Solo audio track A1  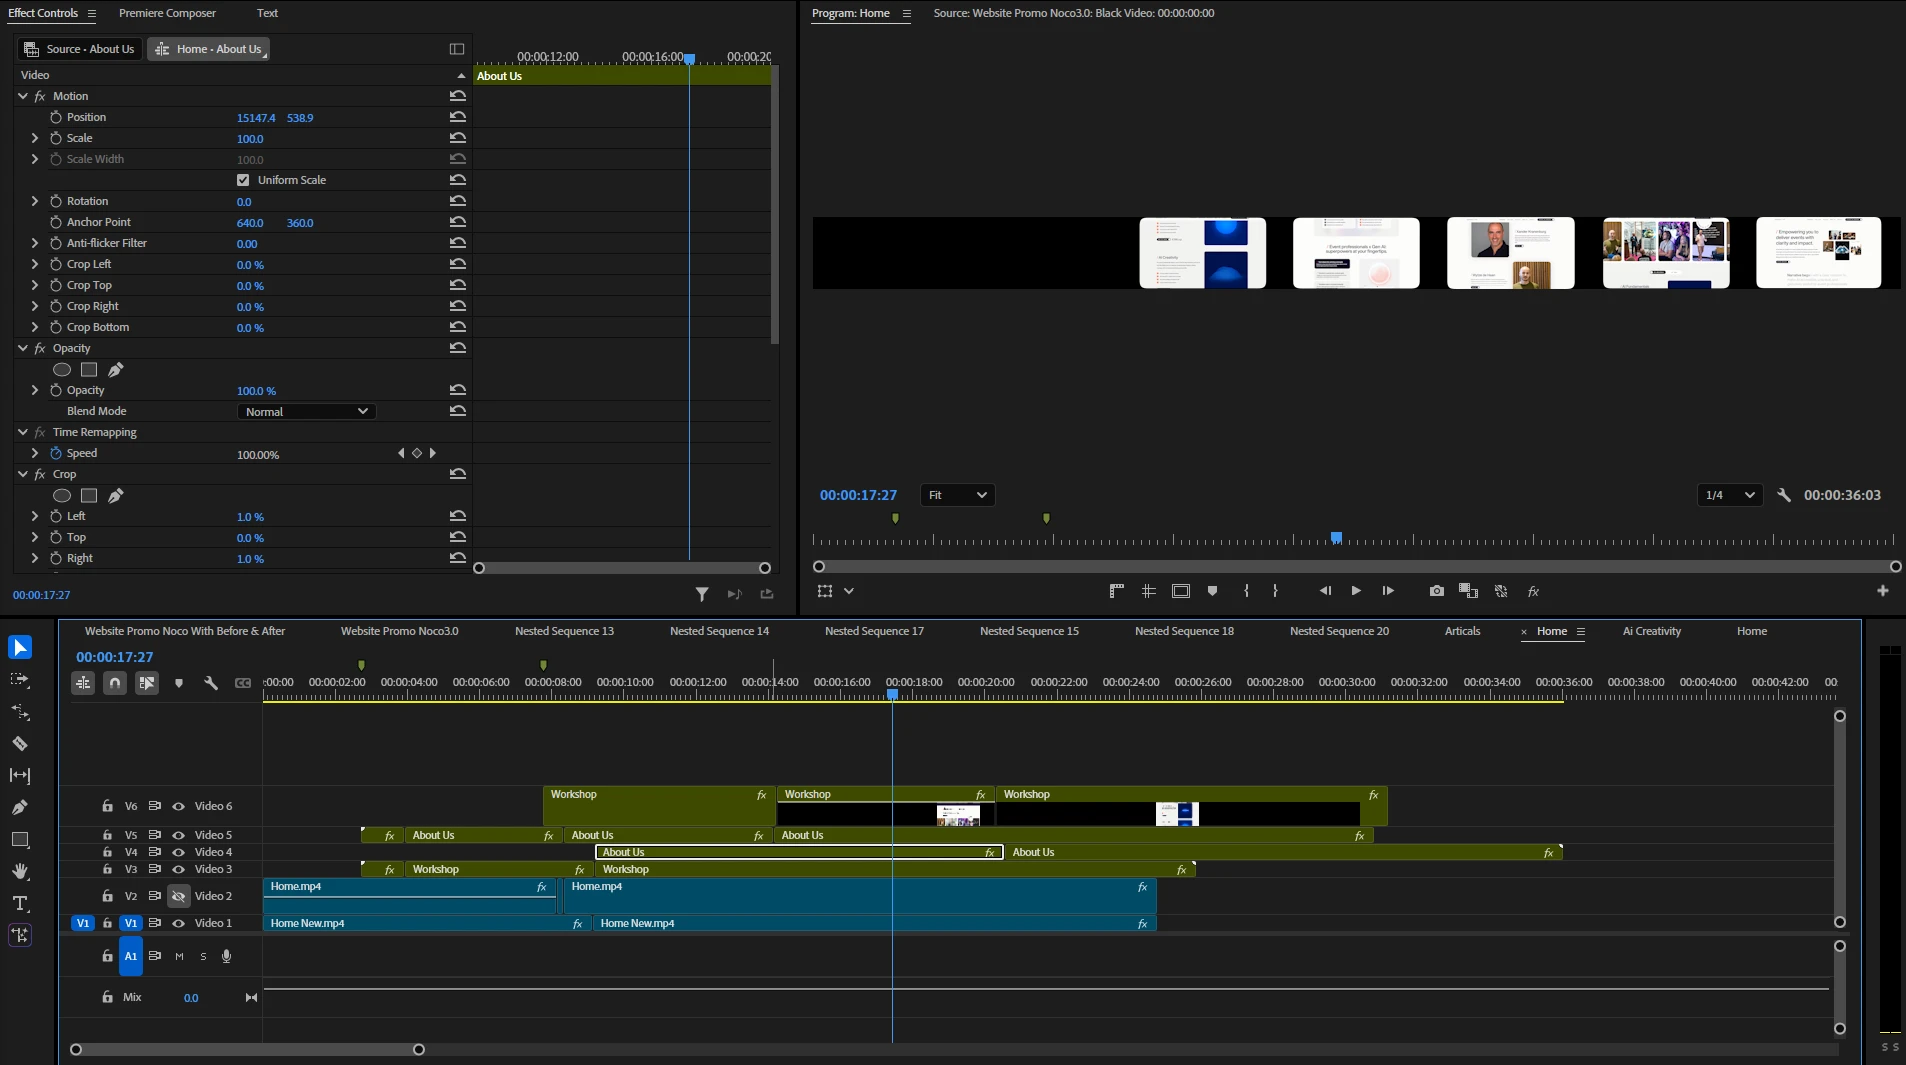tap(203, 957)
